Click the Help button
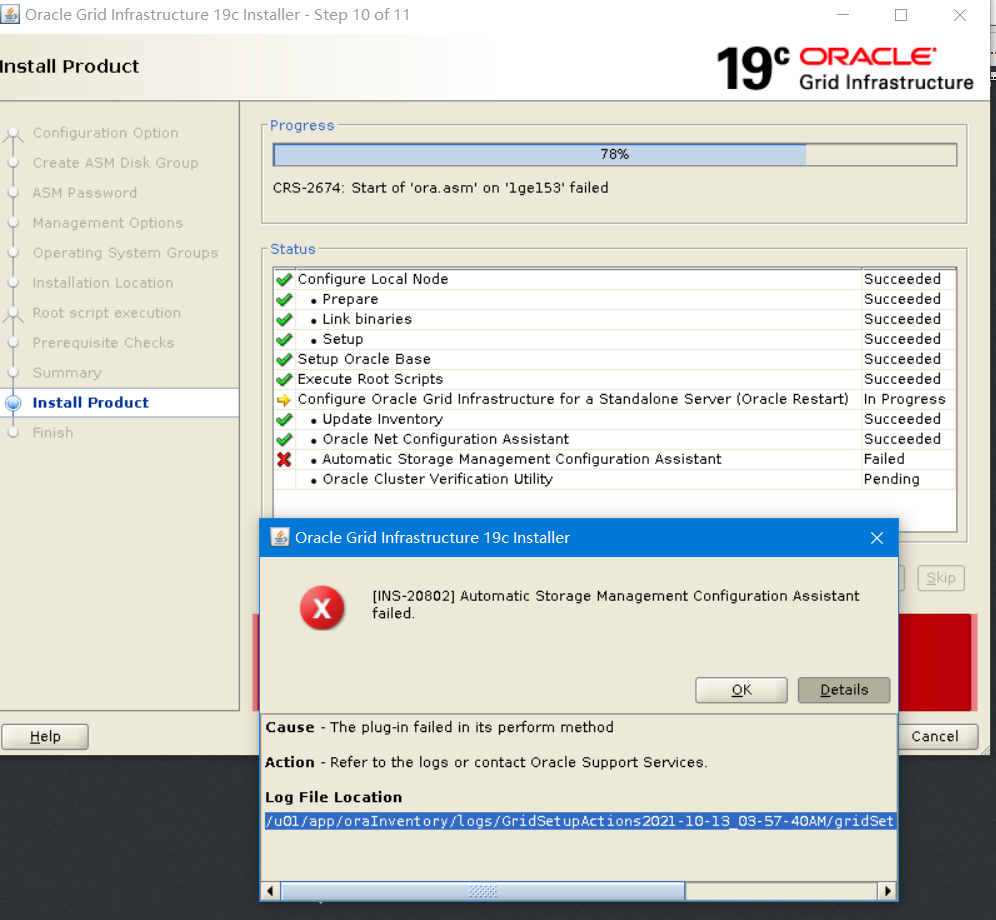 coord(45,736)
